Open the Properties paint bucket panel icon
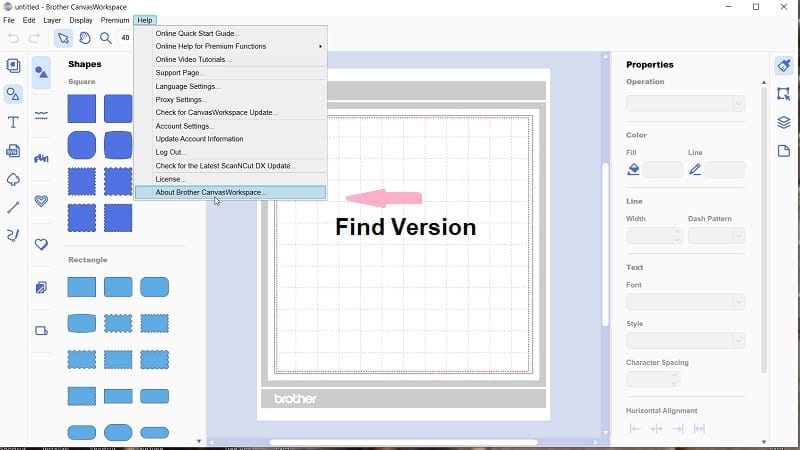The height and width of the screenshot is (450, 800). point(784,65)
